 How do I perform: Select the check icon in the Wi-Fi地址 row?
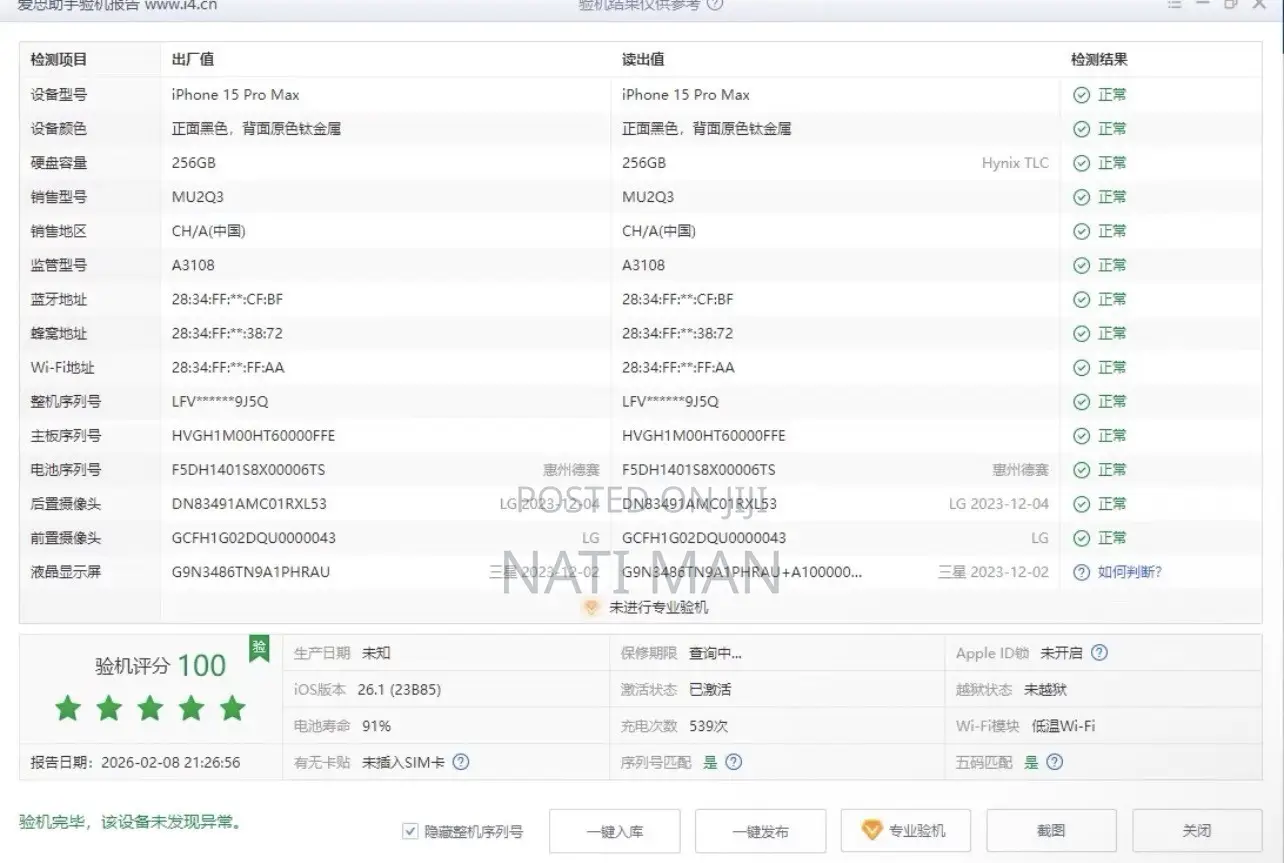coord(1081,367)
